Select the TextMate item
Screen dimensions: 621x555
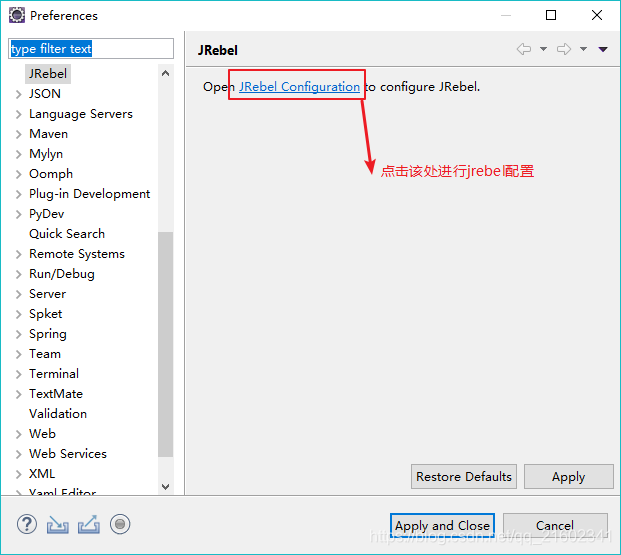tap(56, 394)
